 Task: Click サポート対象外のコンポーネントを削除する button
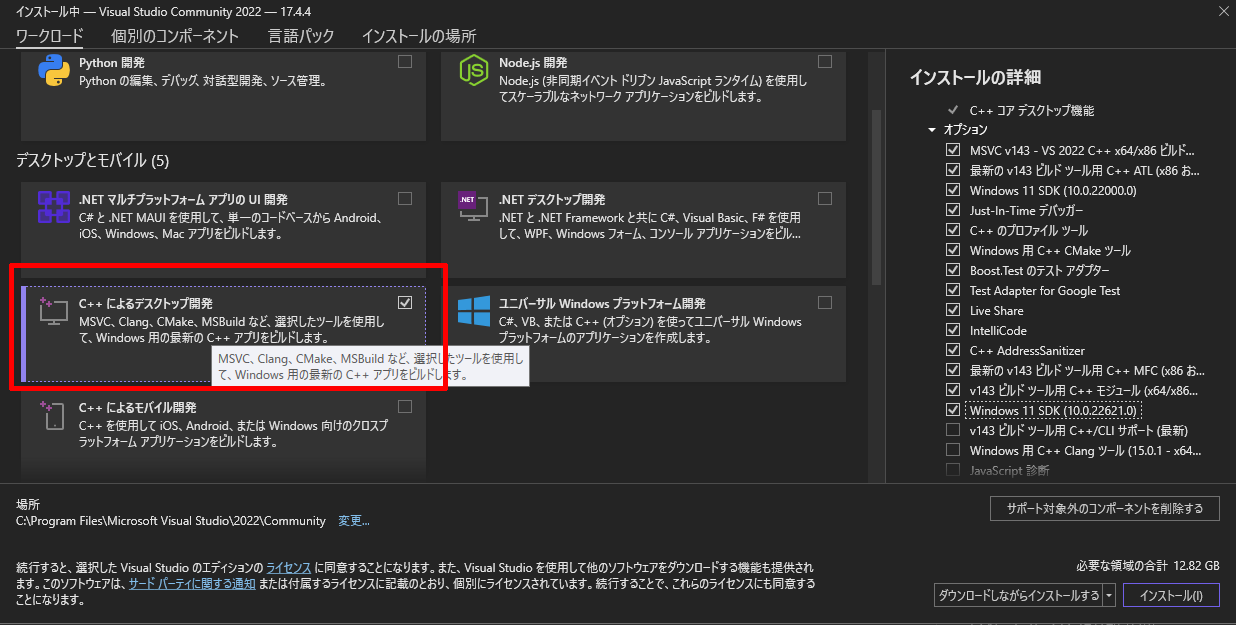click(1105, 508)
